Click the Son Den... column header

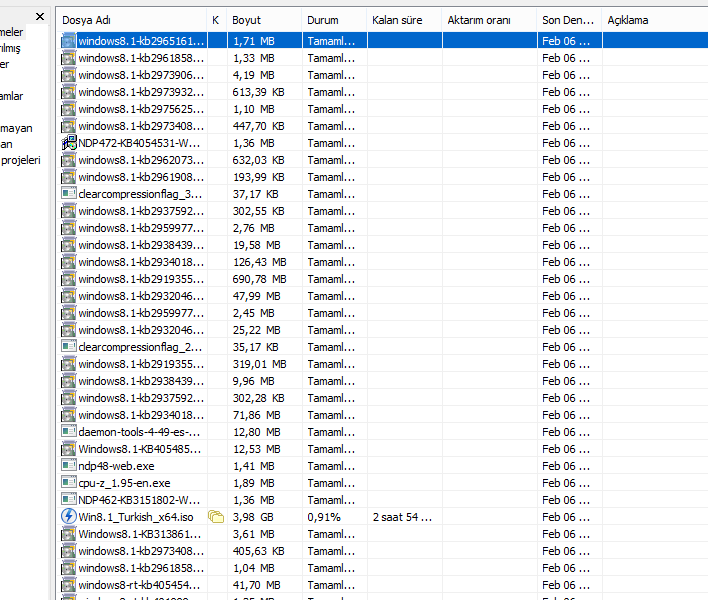pyautogui.click(x=569, y=20)
